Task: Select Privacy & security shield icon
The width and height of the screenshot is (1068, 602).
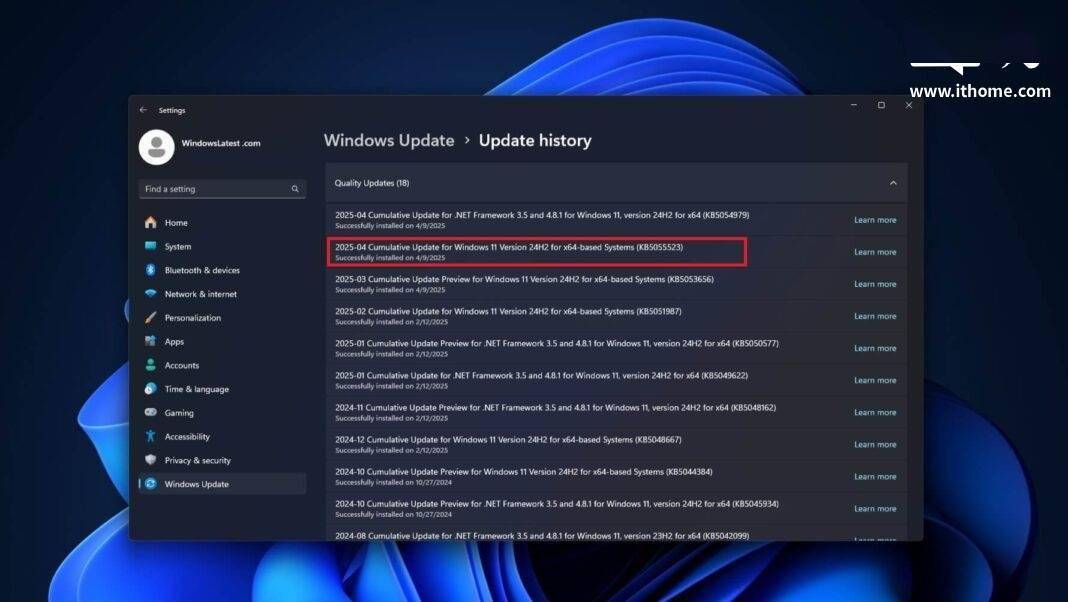Action: (151, 460)
